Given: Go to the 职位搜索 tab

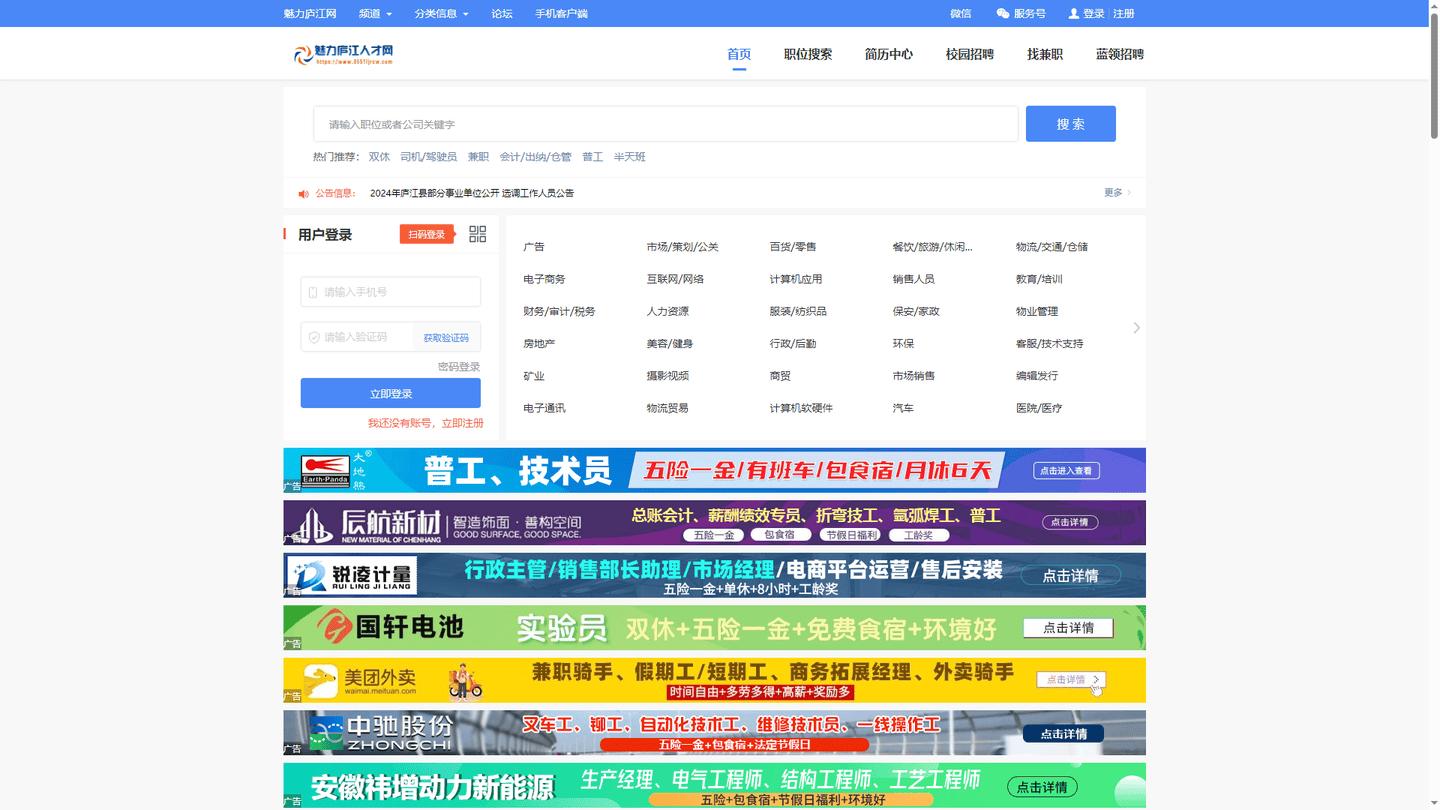Looking at the screenshot, I should click(x=808, y=54).
